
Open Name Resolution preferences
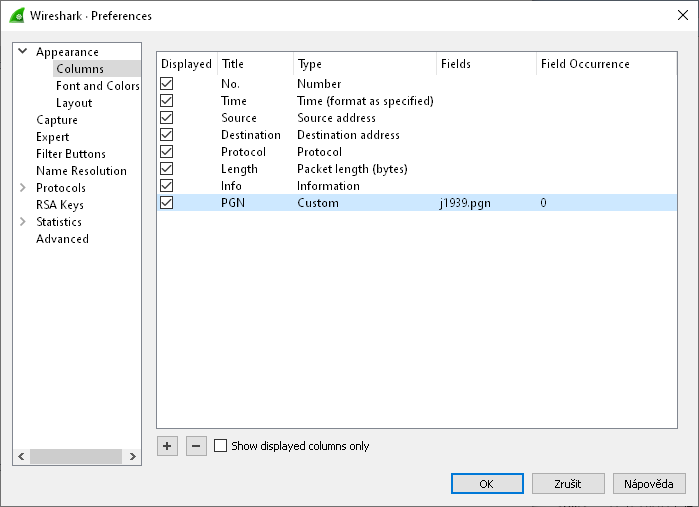(x=82, y=171)
